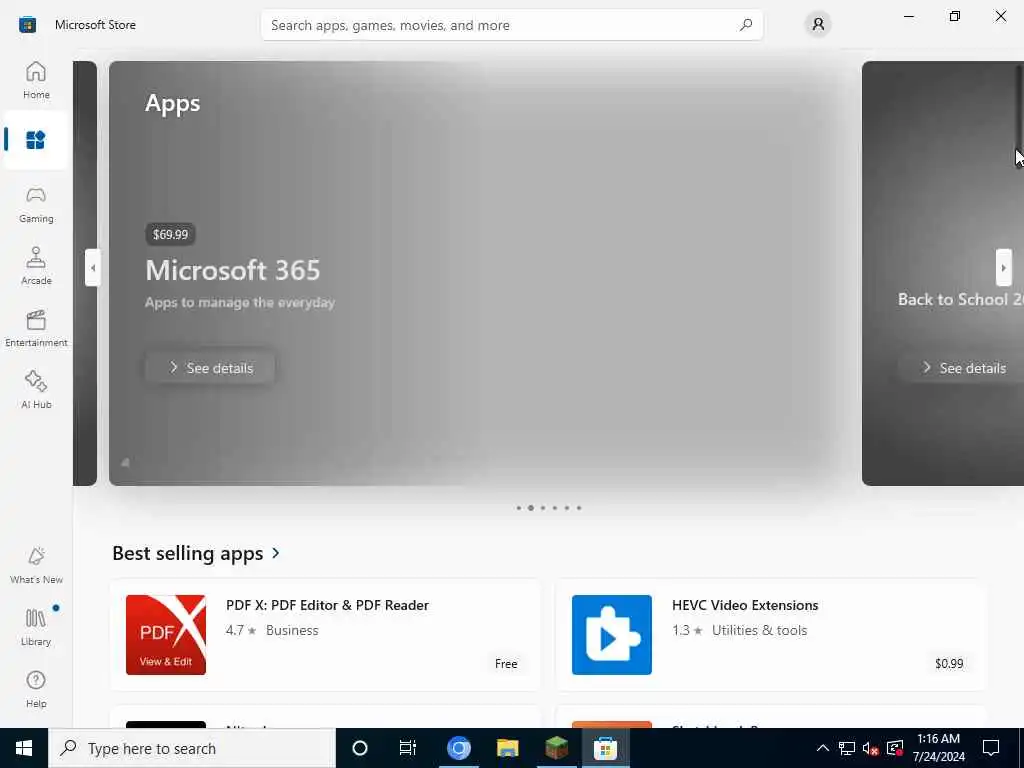Show next carousel slide arrow

click(x=1004, y=268)
